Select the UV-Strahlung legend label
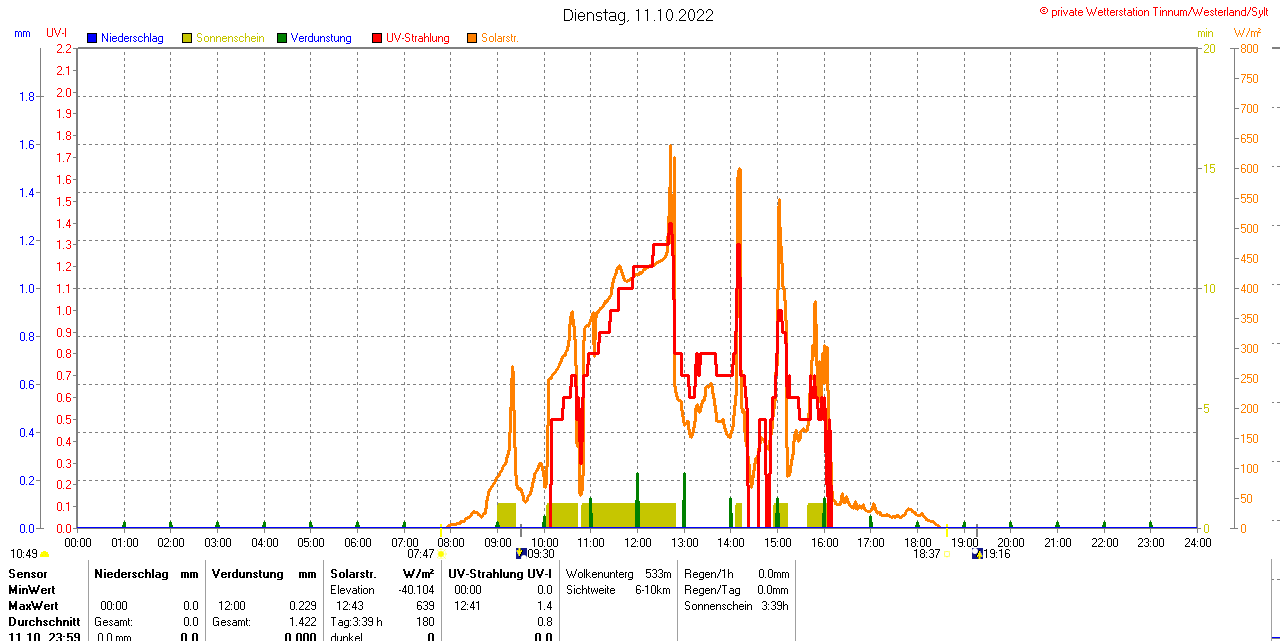Image resolution: width=1280 pixels, height=641 pixels. pyautogui.click(x=417, y=38)
